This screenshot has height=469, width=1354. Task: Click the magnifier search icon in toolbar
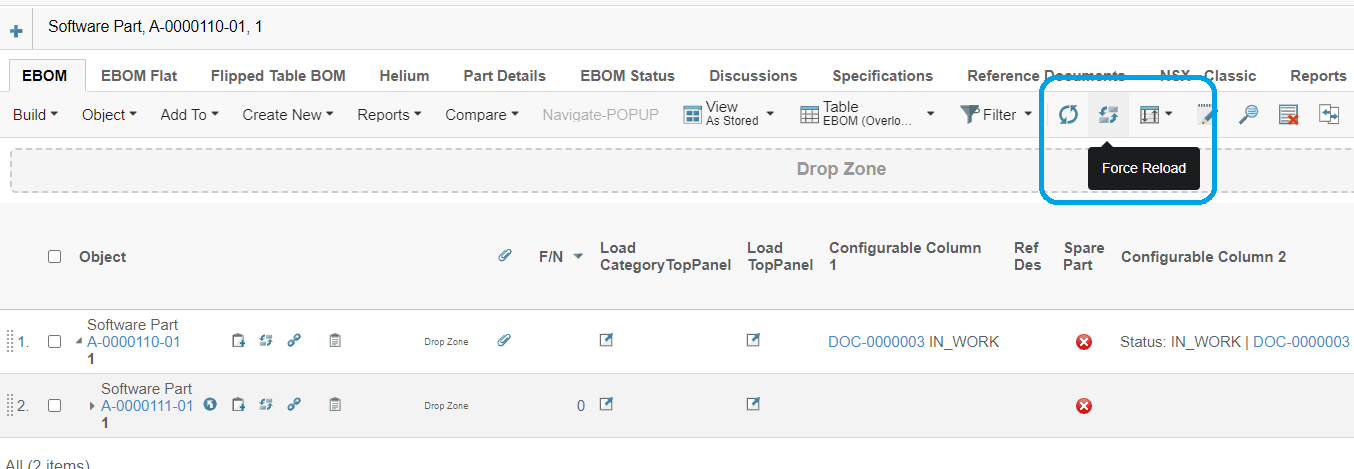click(x=1247, y=115)
